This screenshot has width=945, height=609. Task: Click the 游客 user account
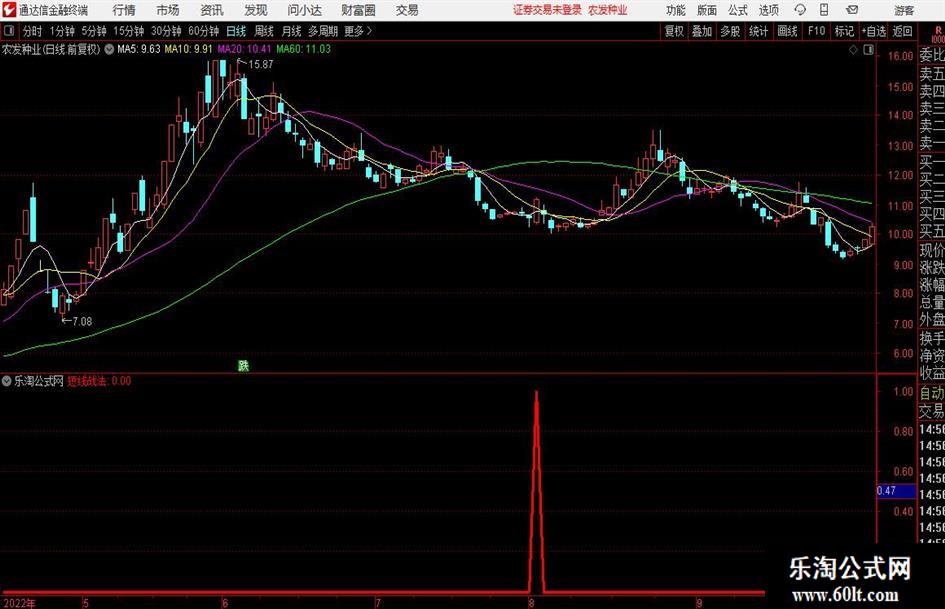[904, 10]
